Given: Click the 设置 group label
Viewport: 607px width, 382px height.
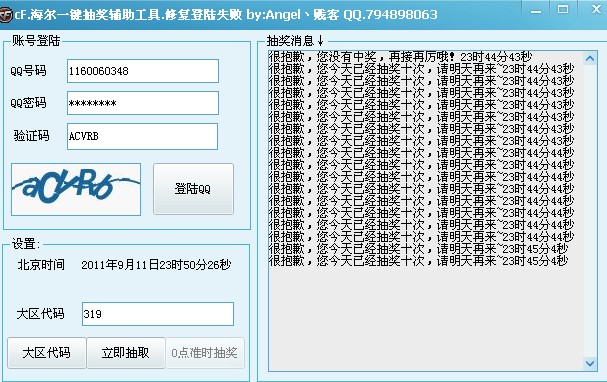Looking at the screenshot, I should tap(26, 244).
